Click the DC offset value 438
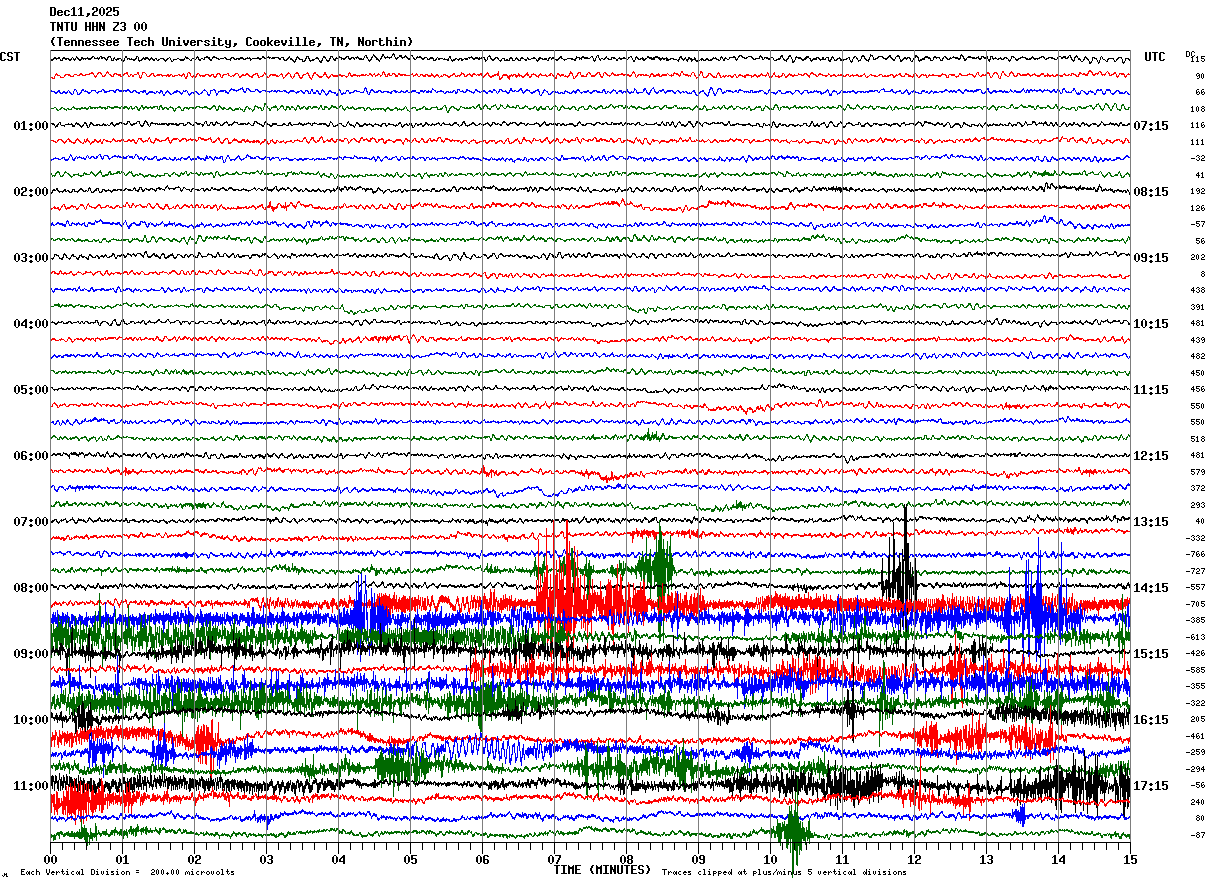Image resolution: width=1210 pixels, height=886 pixels. pyautogui.click(x=1198, y=291)
